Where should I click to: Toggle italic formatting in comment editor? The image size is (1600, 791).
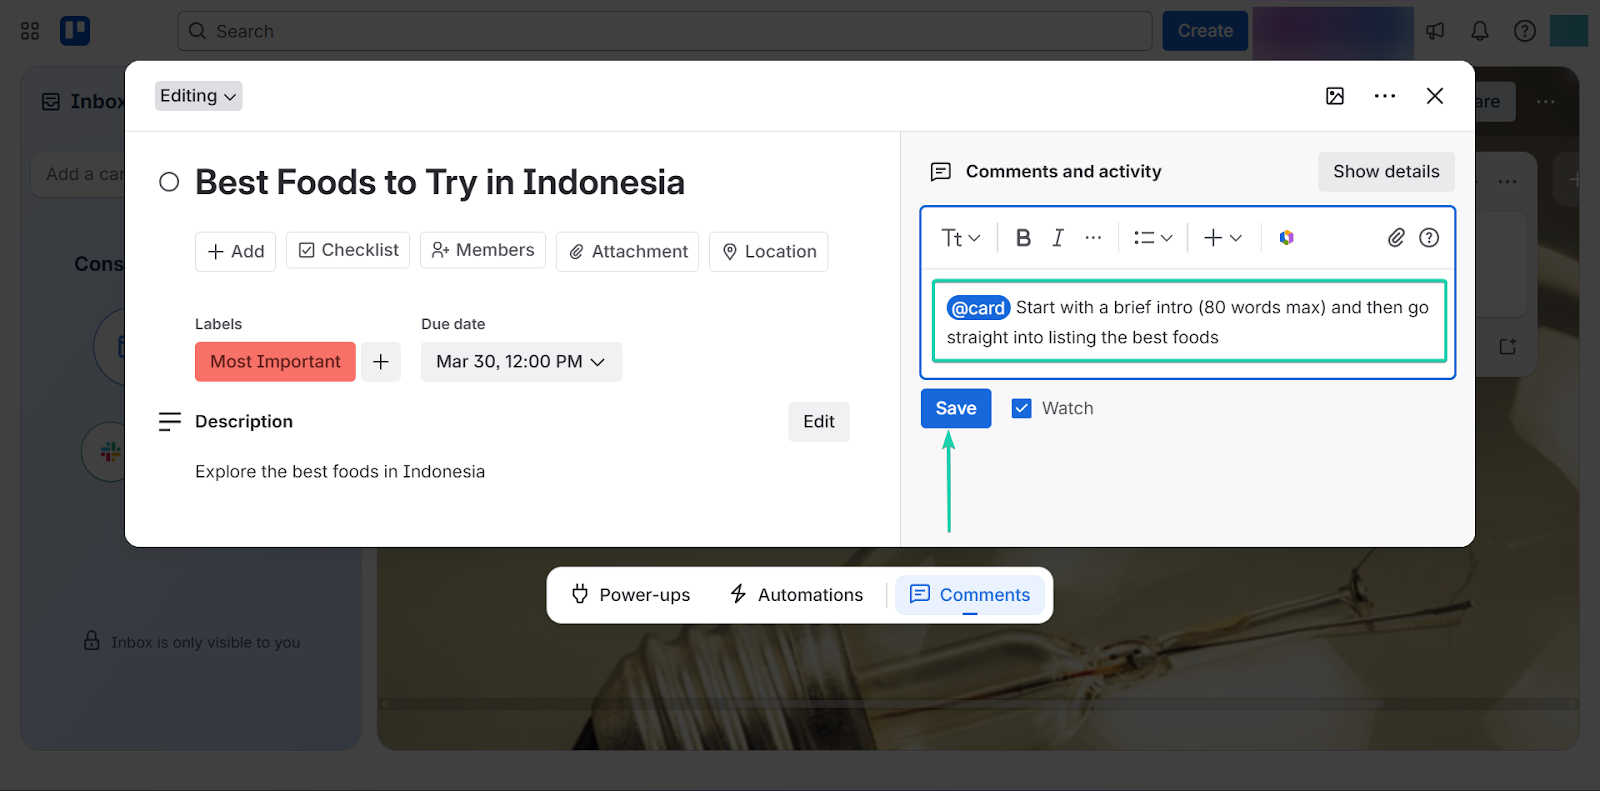(1058, 238)
